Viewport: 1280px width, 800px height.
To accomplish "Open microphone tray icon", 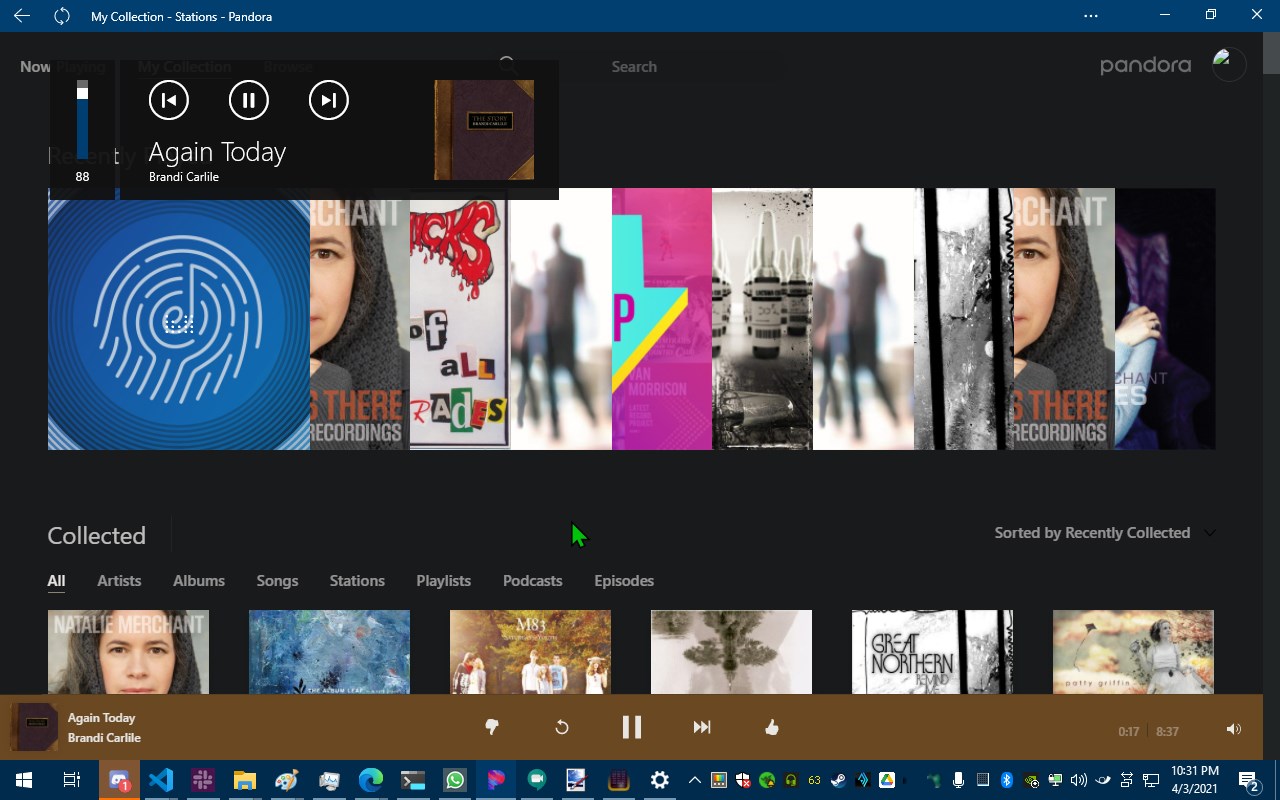I will tap(958, 780).
